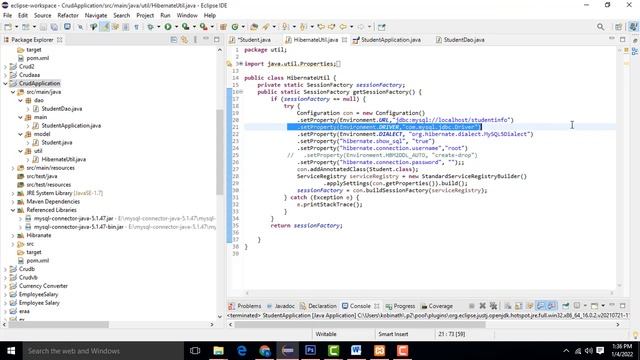640x360 pixels.
Task: Open Package Explorer view menu
Action: [x=195, y=40]
